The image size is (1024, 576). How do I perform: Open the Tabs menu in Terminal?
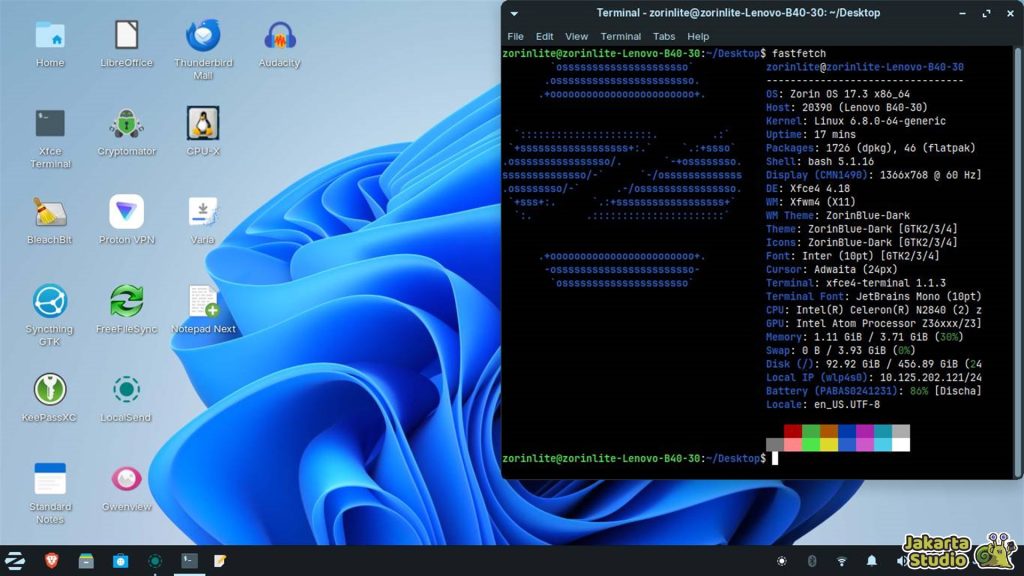click(x=664, y=37)
